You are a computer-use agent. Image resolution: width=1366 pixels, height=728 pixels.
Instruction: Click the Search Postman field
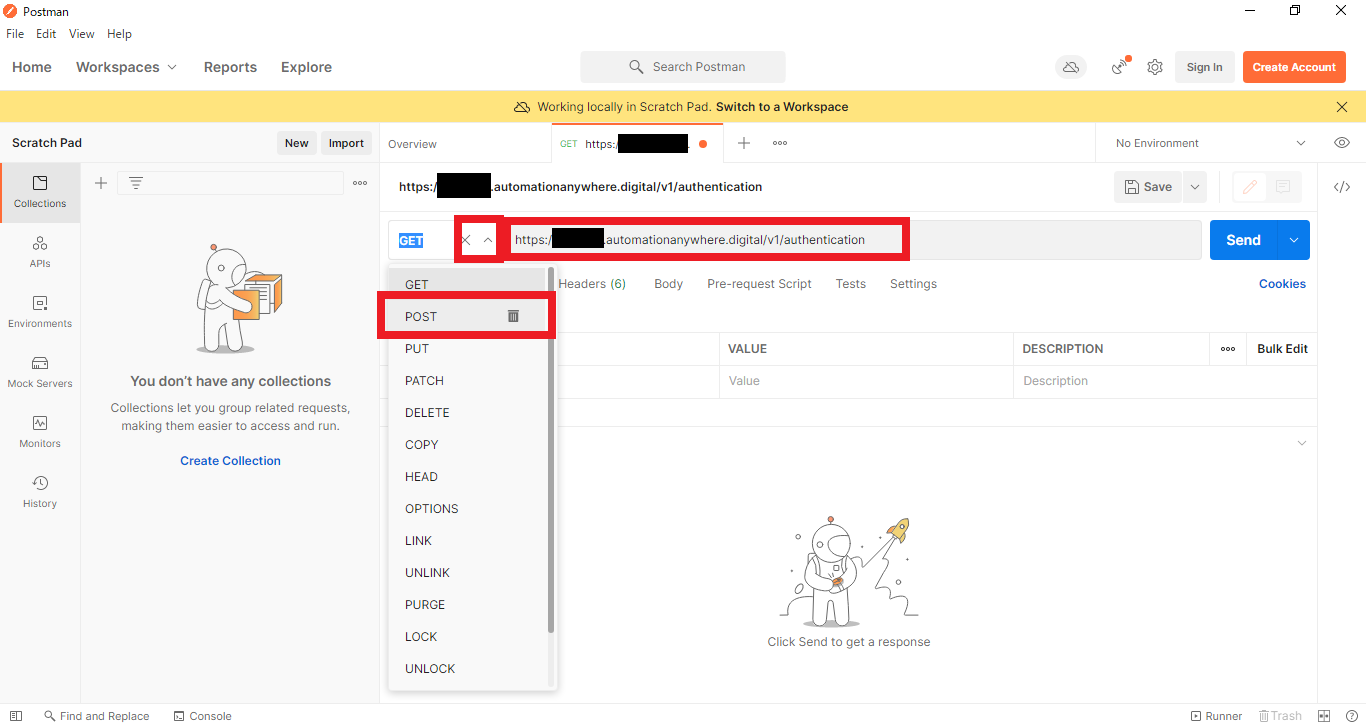(683, 67)
